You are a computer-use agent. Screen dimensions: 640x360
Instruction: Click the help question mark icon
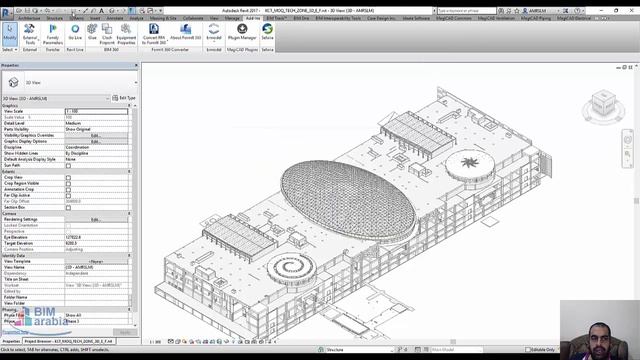[x=577, y=11]
